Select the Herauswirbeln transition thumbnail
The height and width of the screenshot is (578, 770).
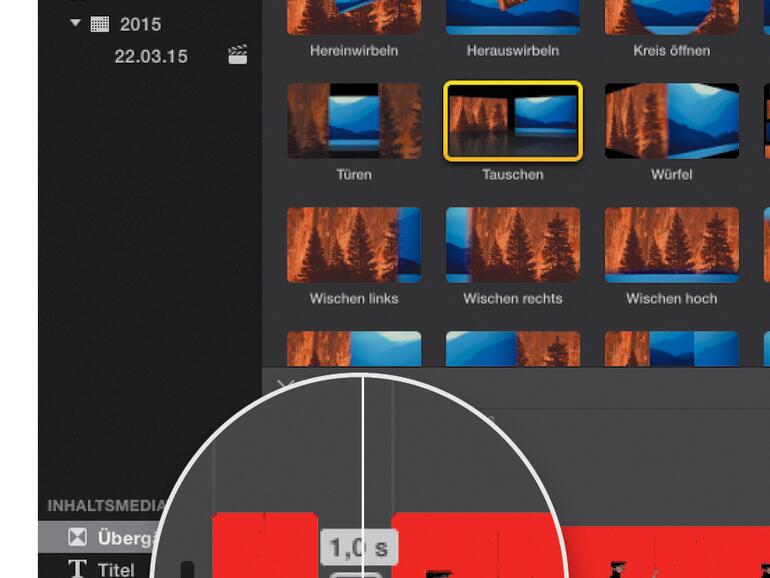(x=513, y=17)
